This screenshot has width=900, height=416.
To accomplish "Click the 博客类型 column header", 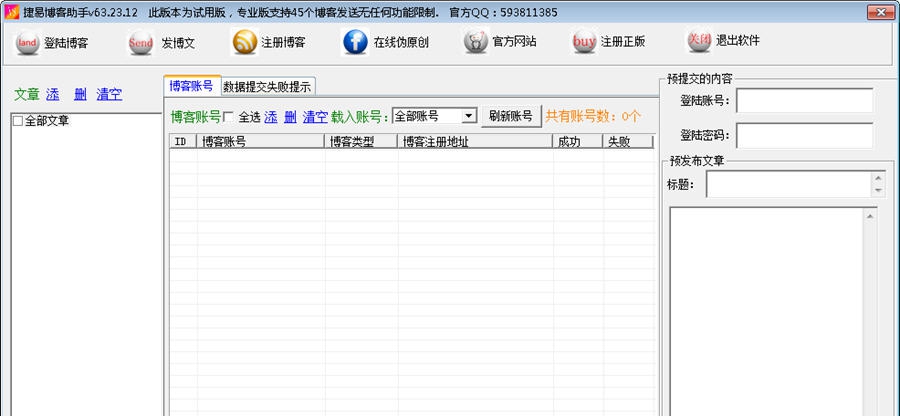I will (x=361, y=141).
